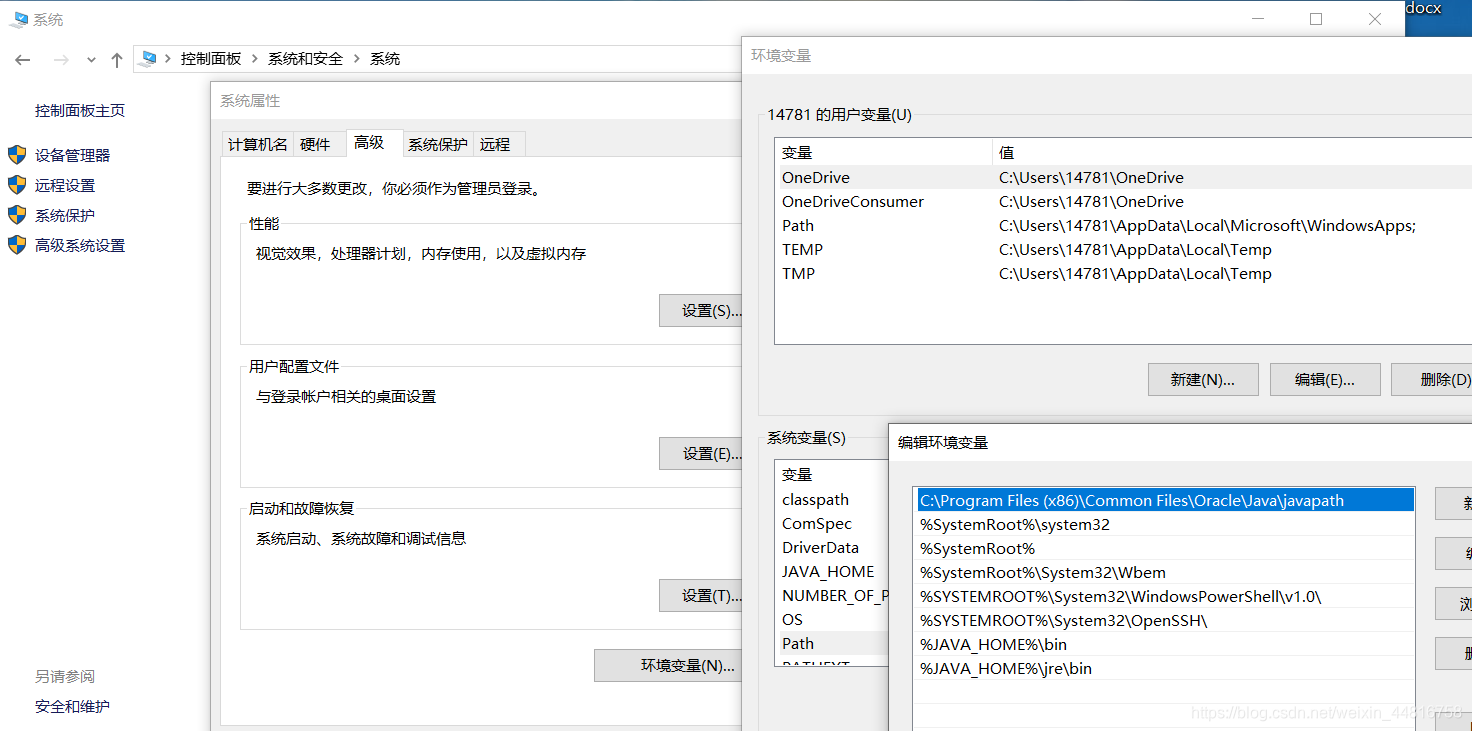Click 新建(N)... user variable button
Viewport: 1472px width, 731px height.
click(x=1203, y=380)
